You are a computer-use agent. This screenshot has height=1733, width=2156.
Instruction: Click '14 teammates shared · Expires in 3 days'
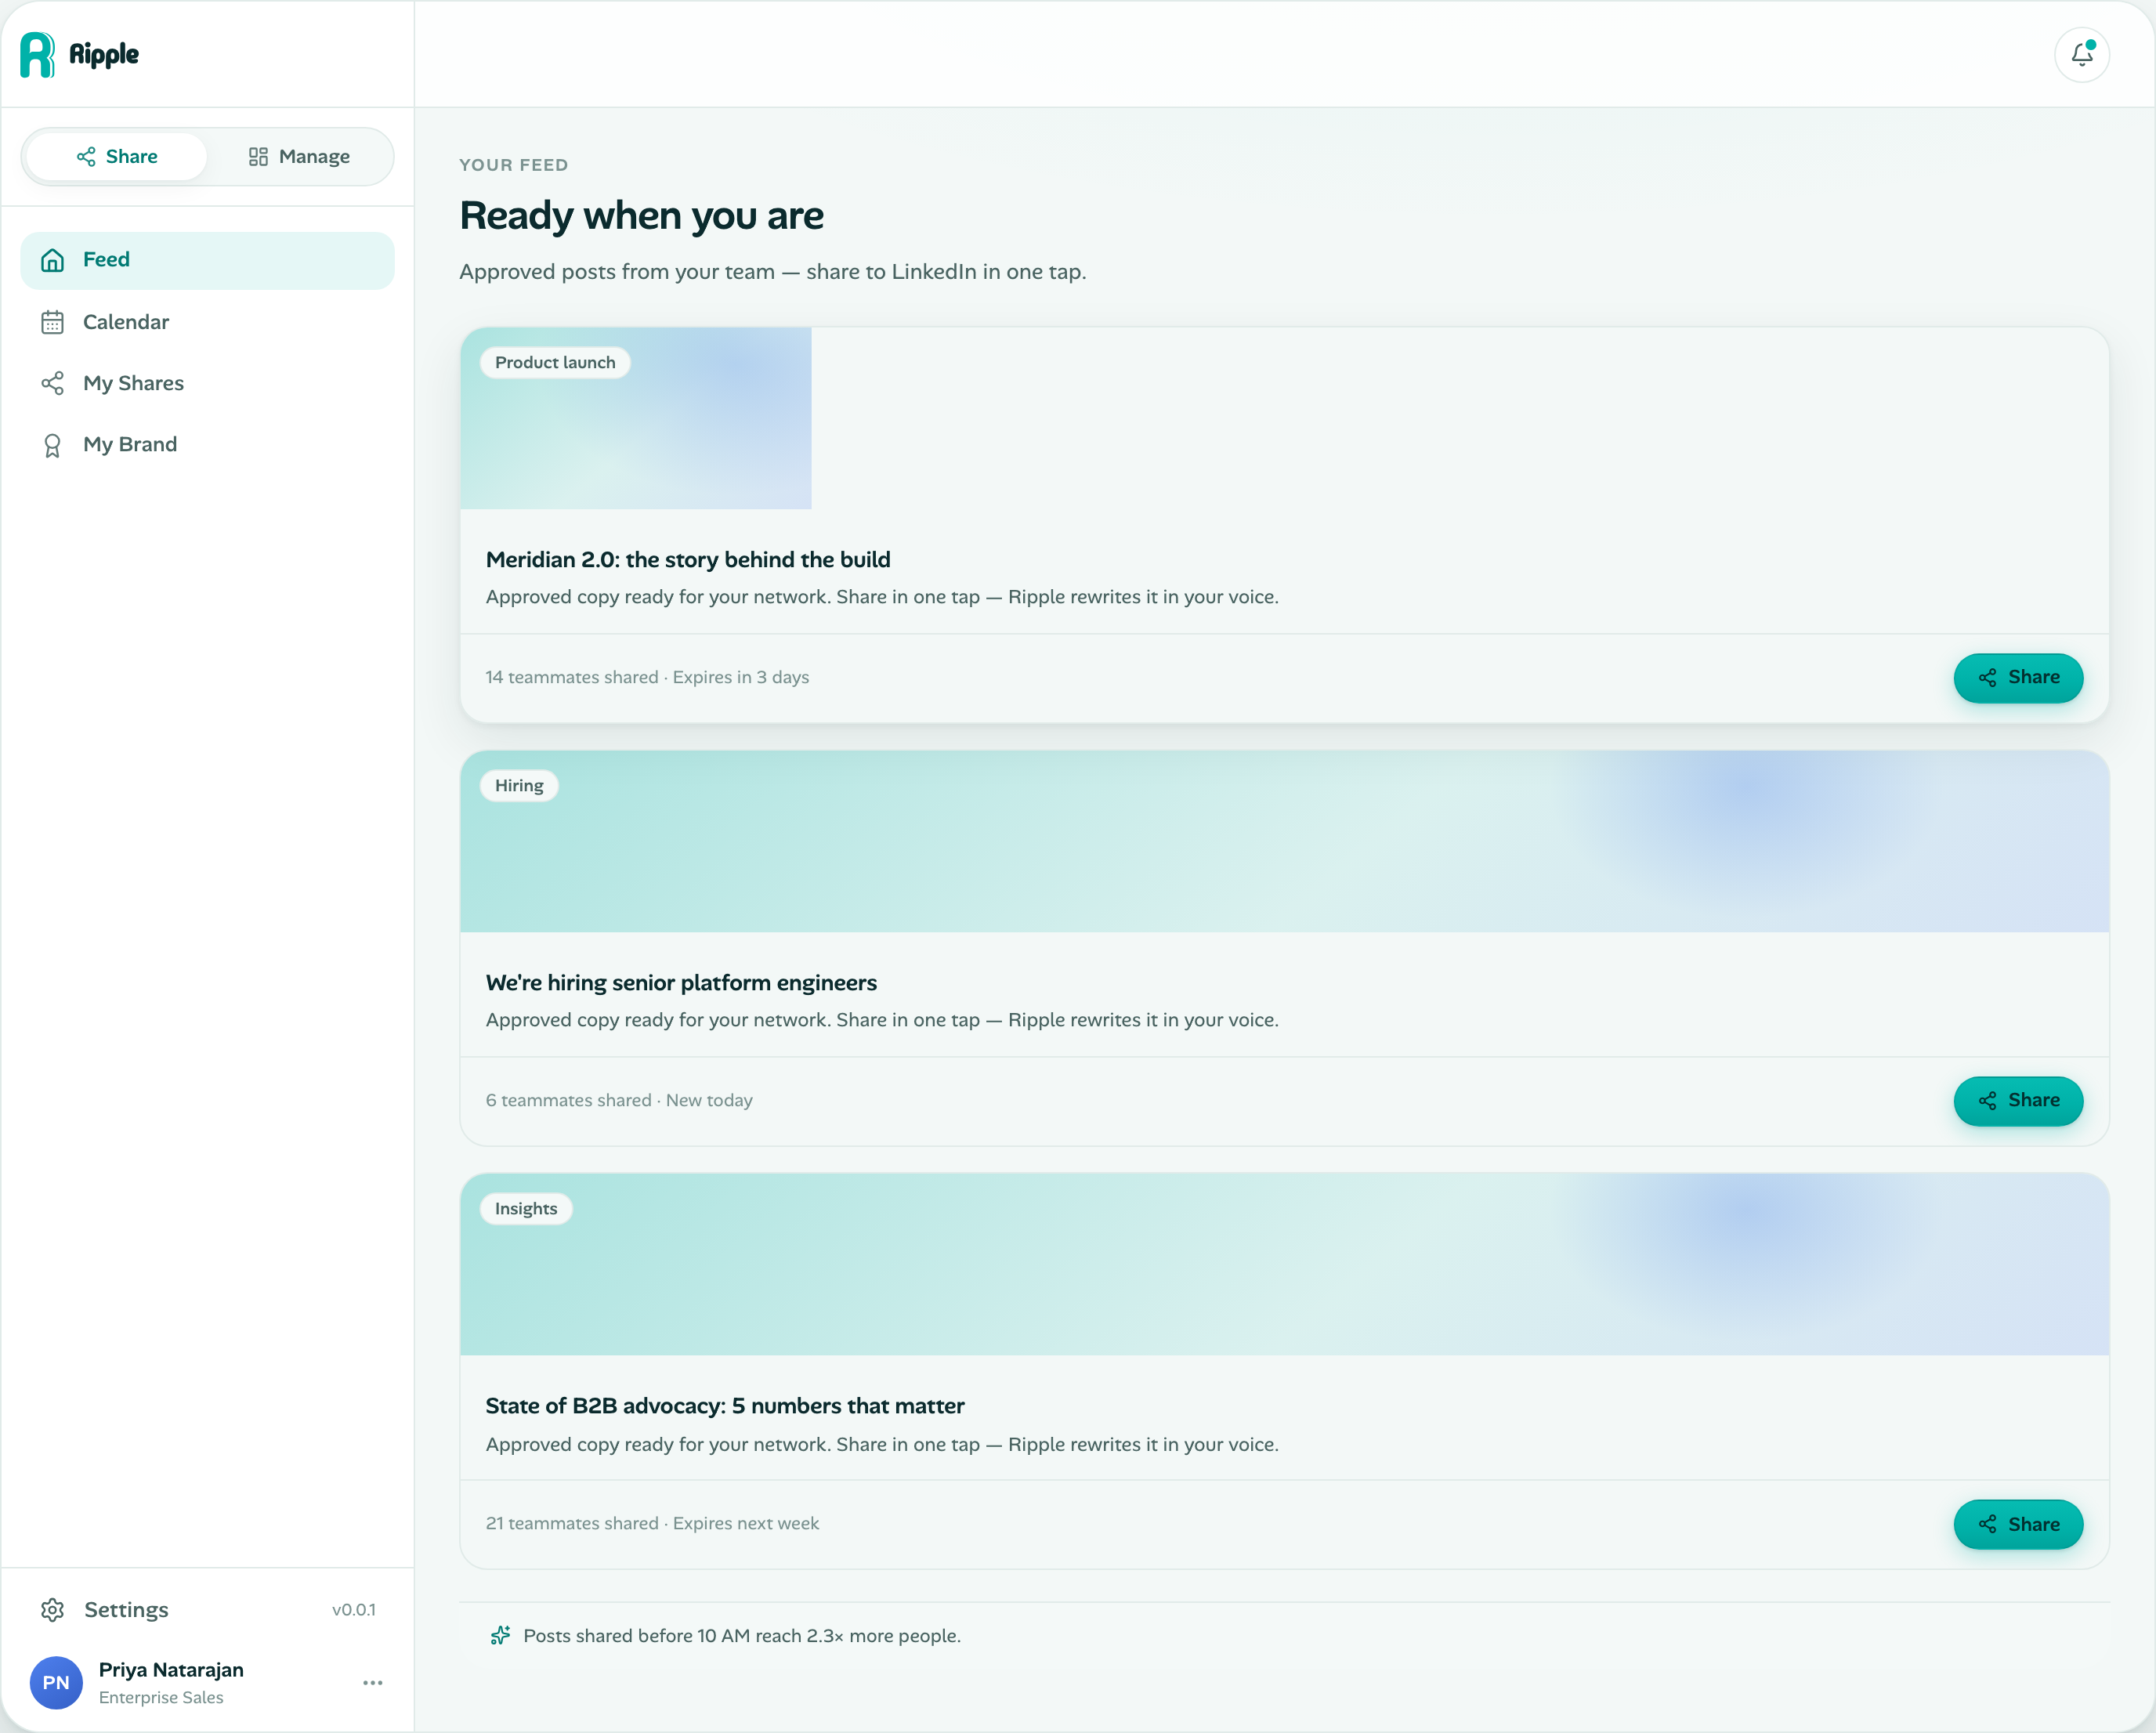click(x=647, y=677)
